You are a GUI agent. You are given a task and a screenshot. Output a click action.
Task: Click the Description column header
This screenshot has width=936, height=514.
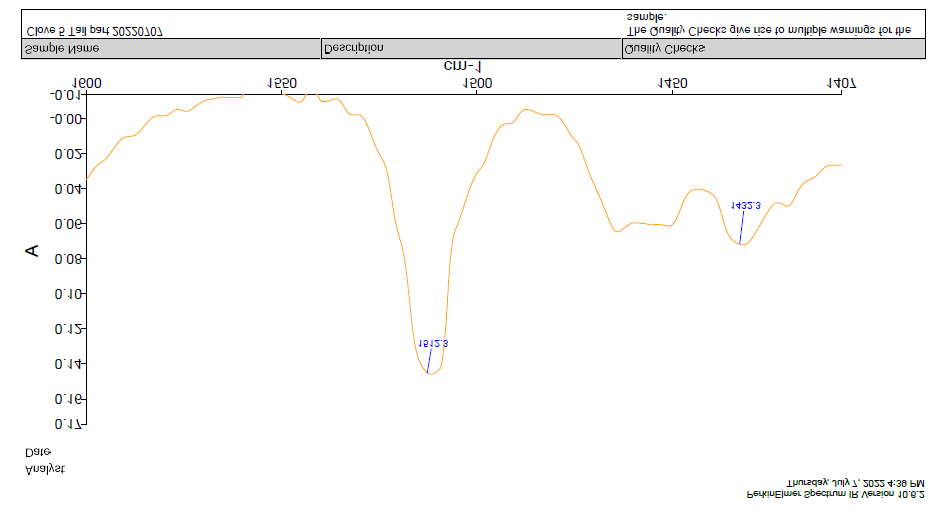point(472,48)
